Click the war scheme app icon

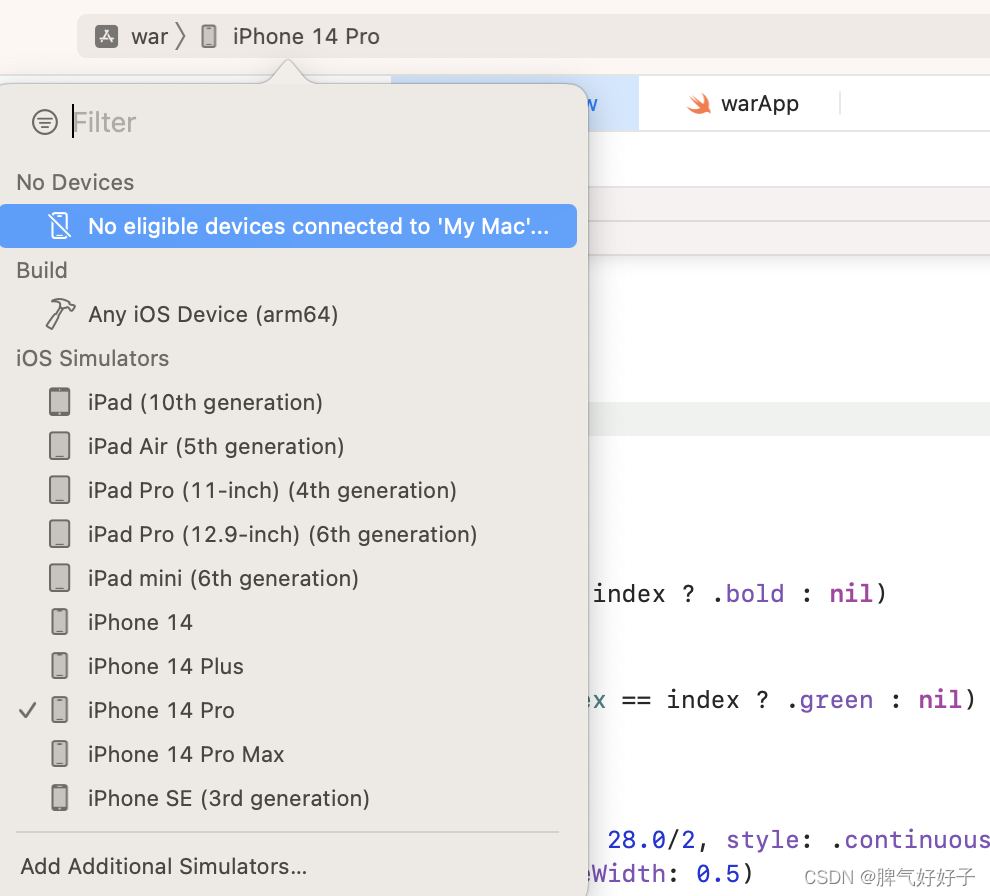(106, 37)
